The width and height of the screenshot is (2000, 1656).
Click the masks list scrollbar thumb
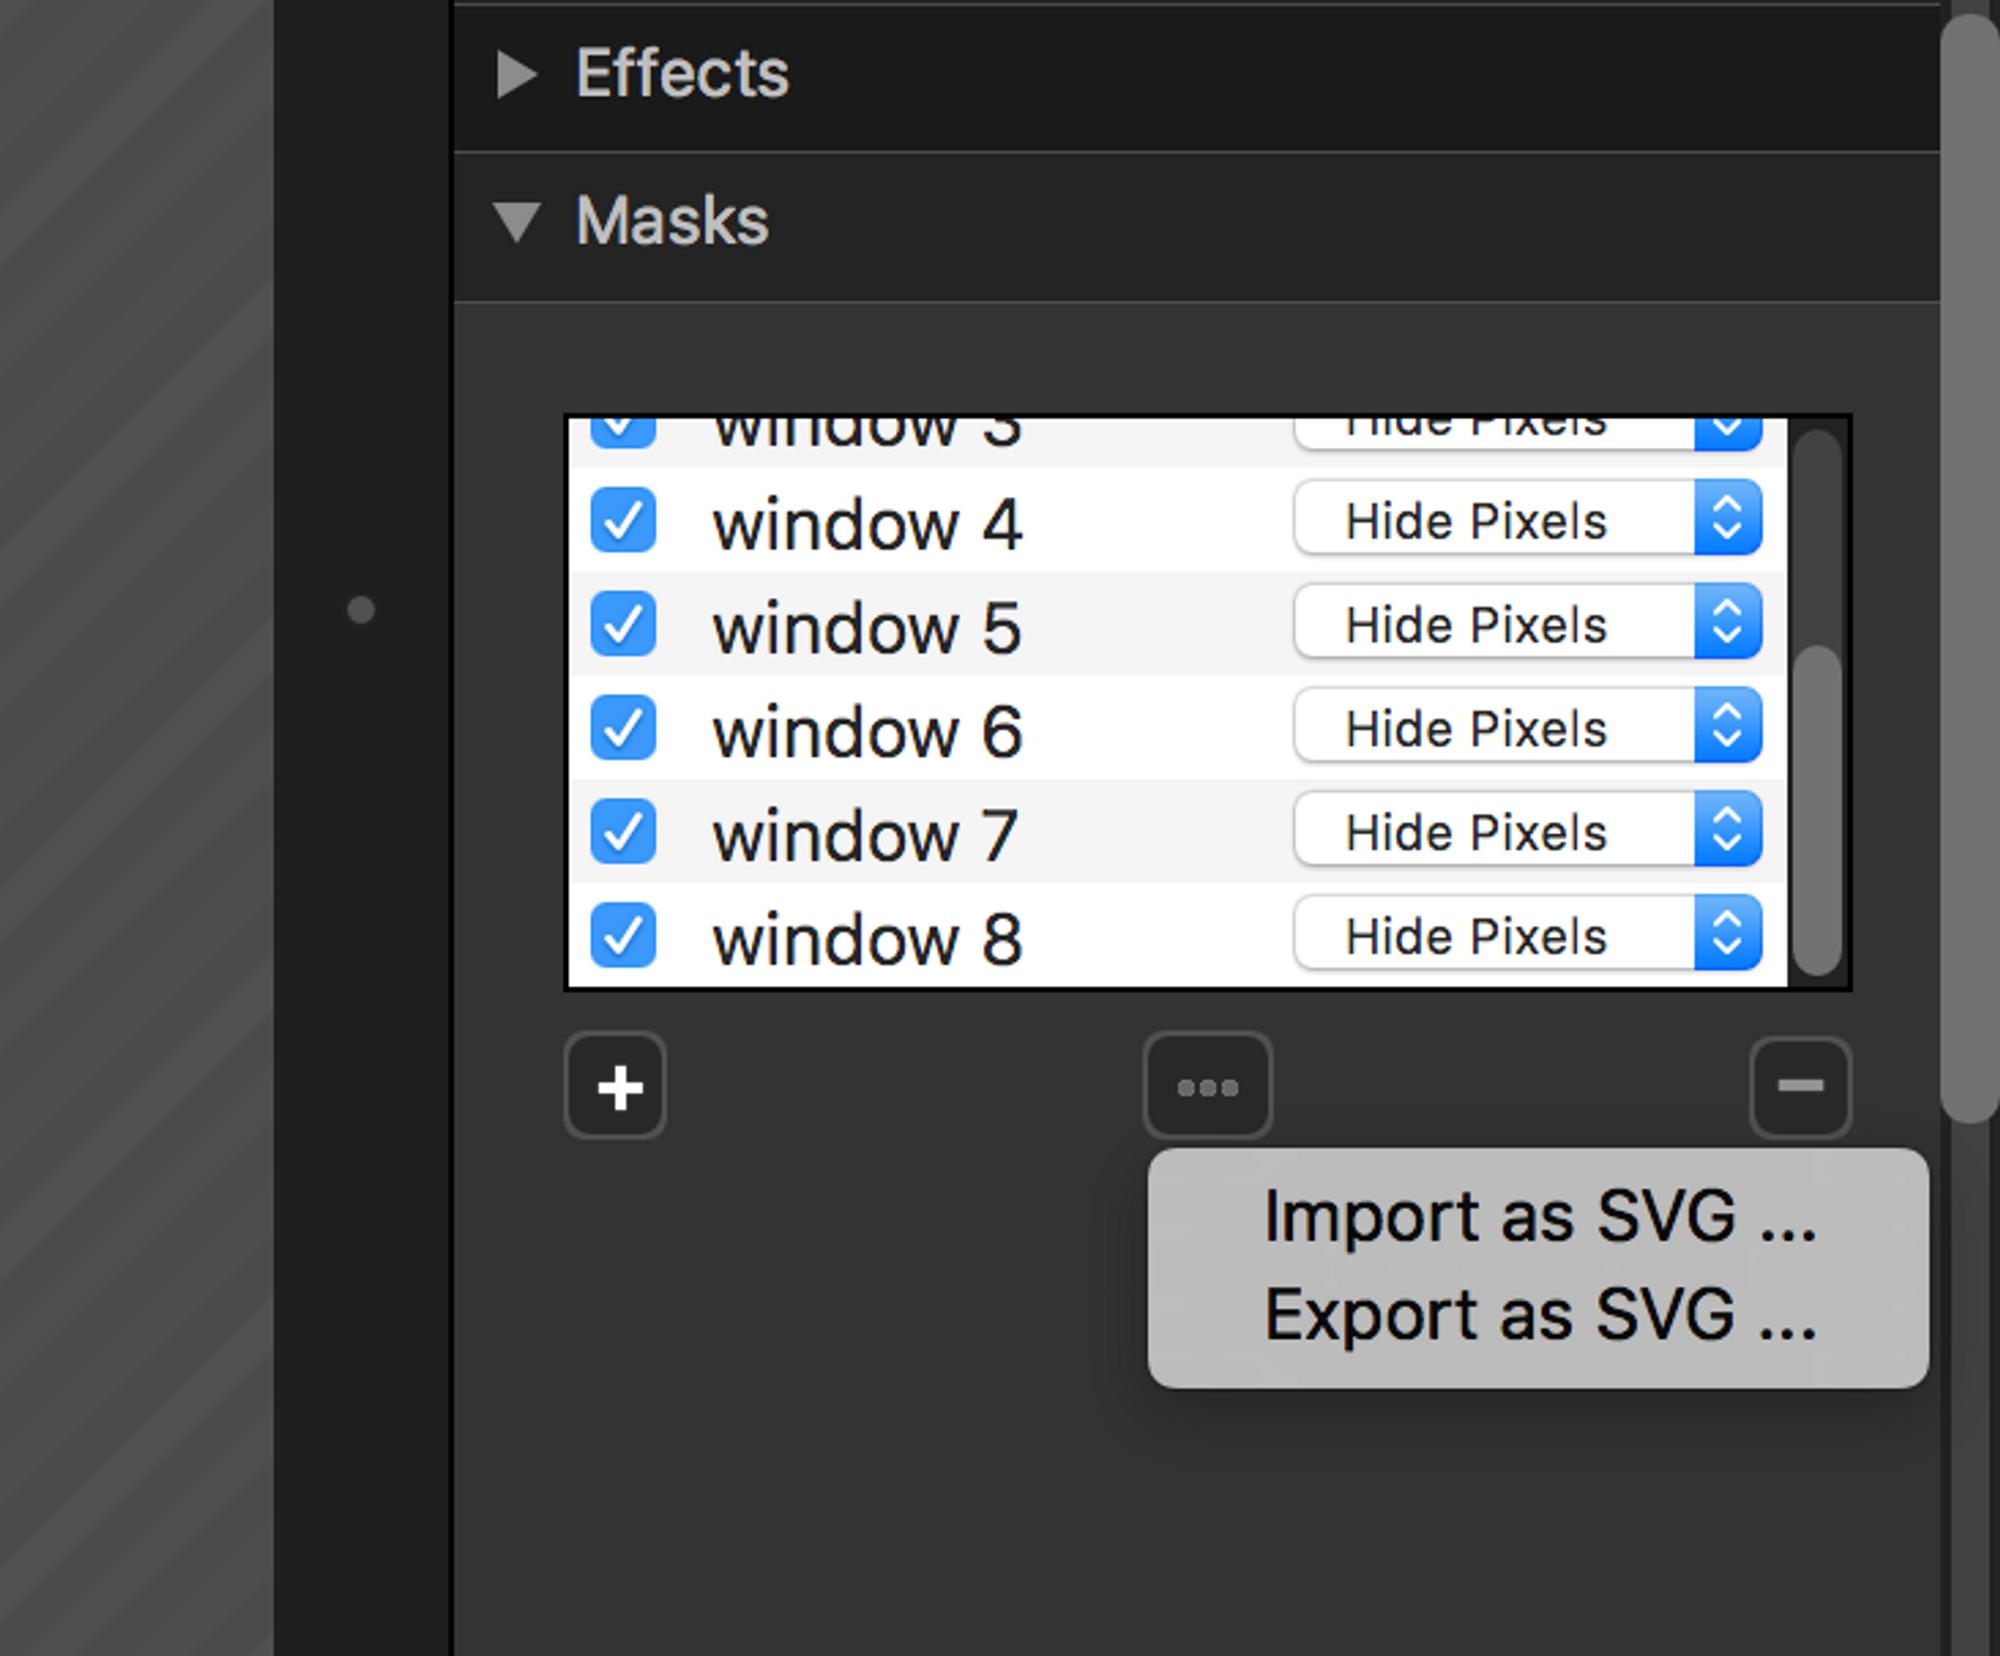[1817, 810]
